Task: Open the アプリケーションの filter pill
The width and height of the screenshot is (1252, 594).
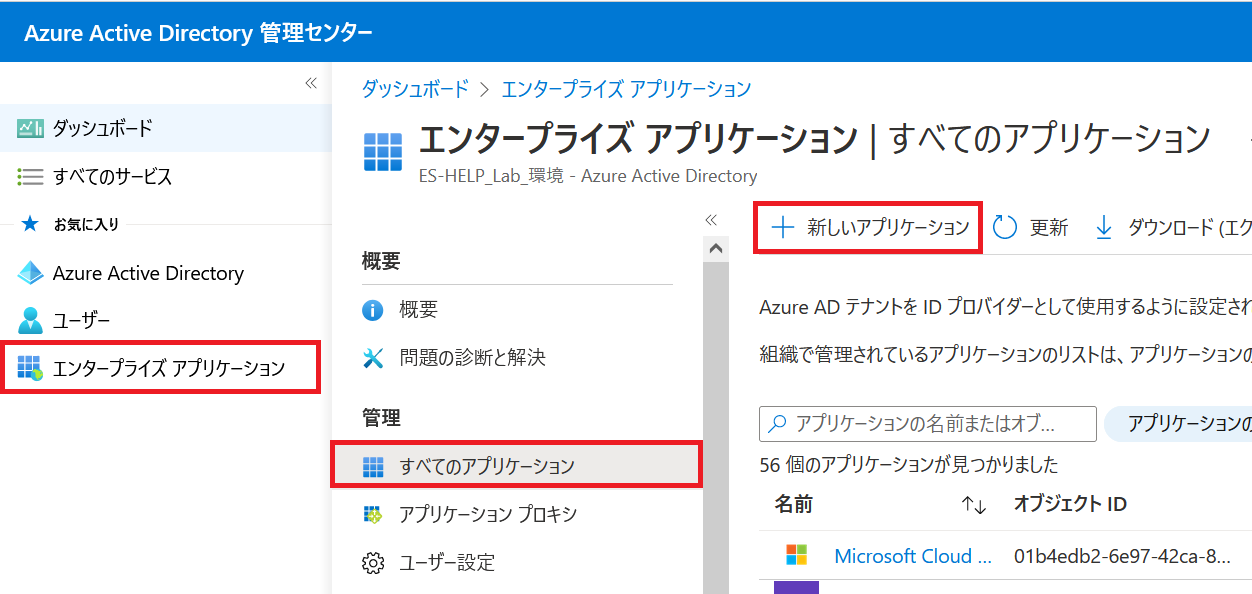Action: (1178, 423)
